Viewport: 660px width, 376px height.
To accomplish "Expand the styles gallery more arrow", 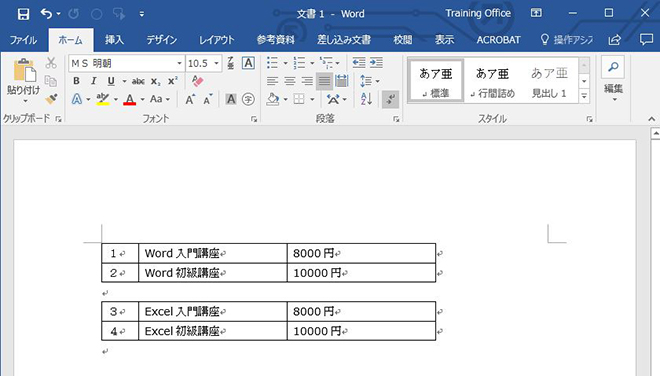I will (x=584, y=96).
